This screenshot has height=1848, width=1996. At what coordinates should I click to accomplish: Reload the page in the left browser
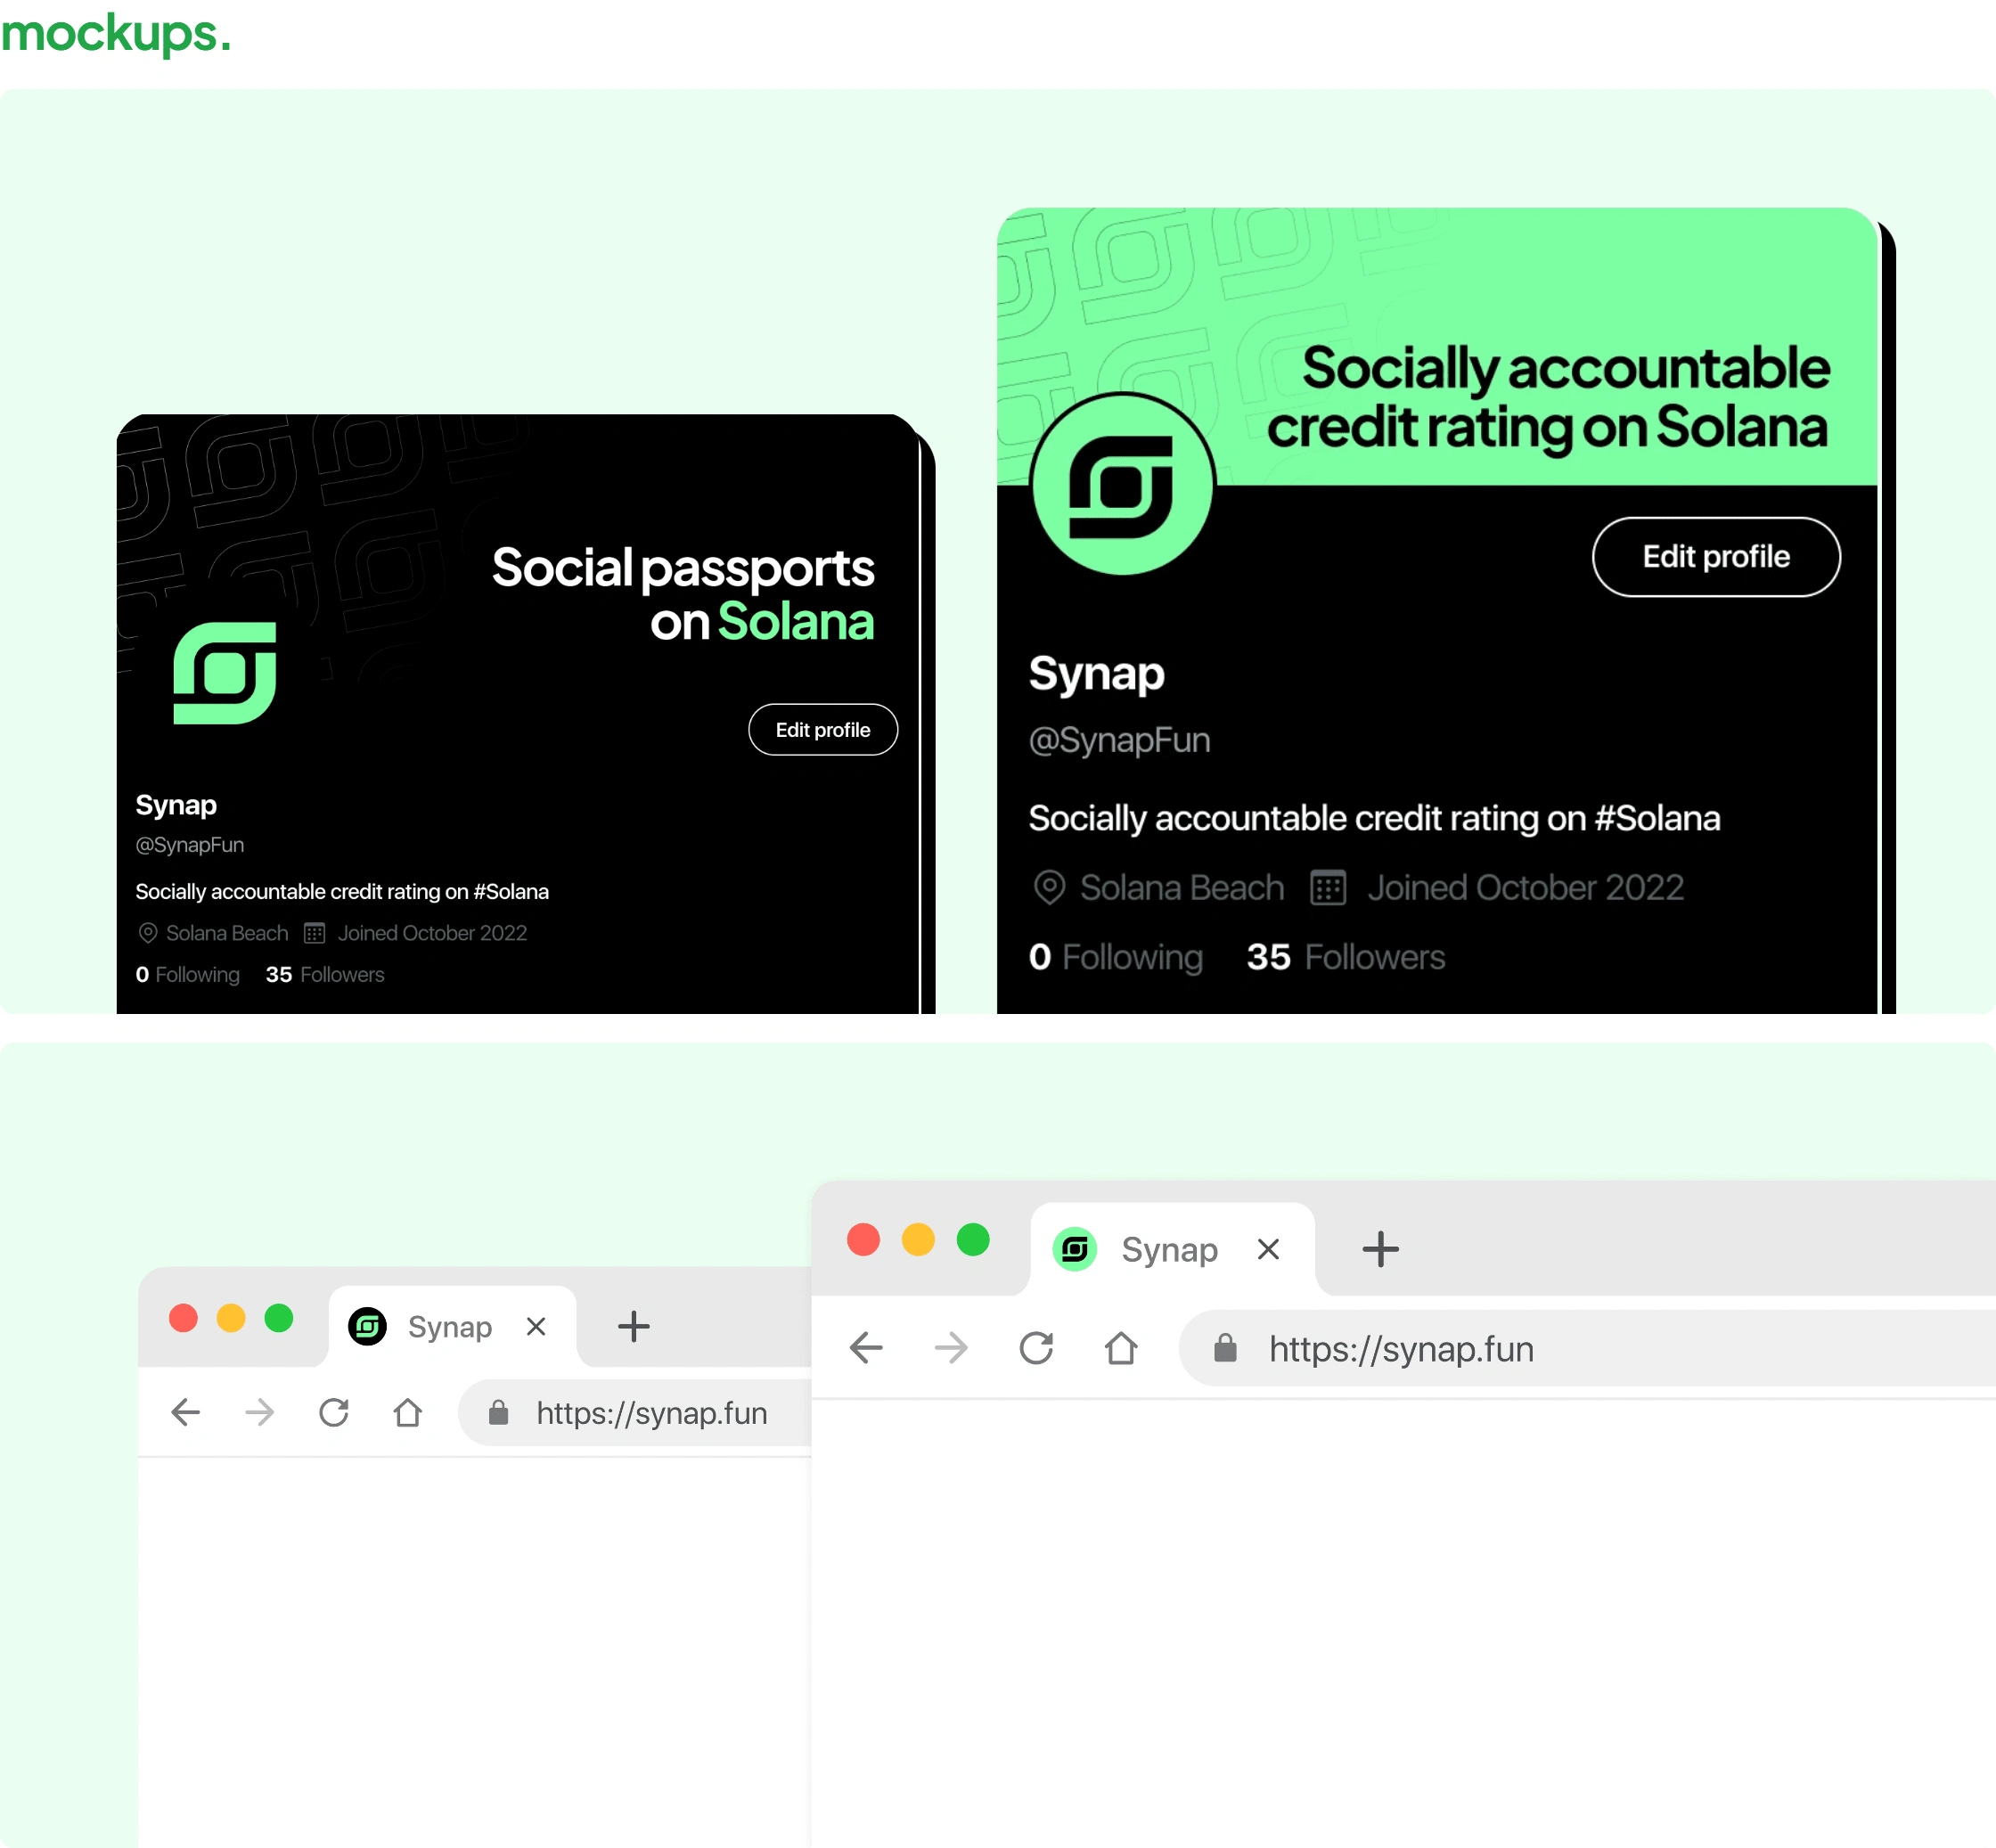[x=334, y=1413]
